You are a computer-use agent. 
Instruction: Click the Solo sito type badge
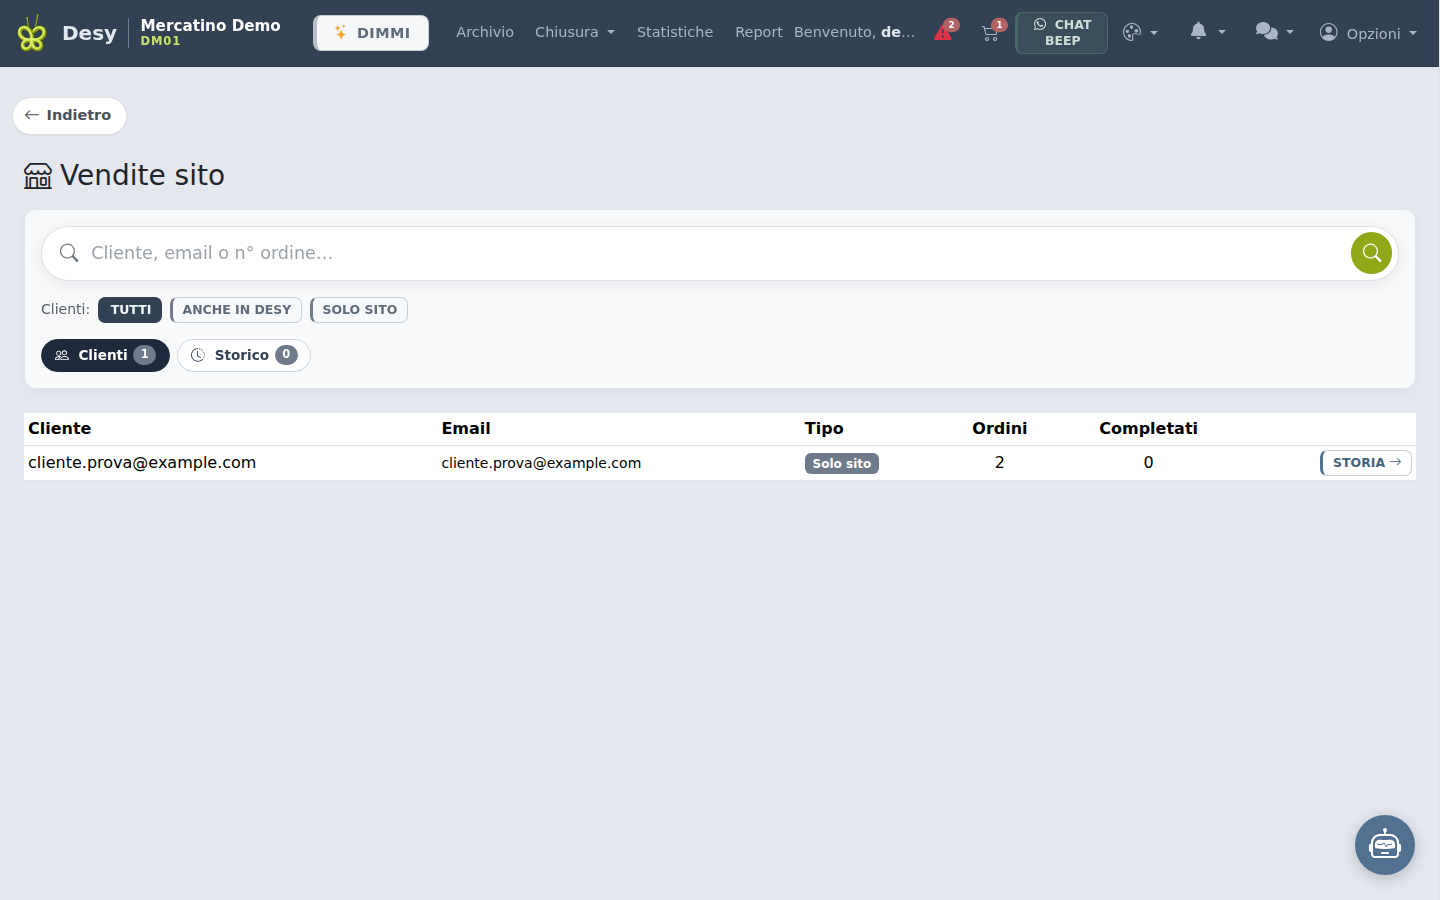point(842,464)
